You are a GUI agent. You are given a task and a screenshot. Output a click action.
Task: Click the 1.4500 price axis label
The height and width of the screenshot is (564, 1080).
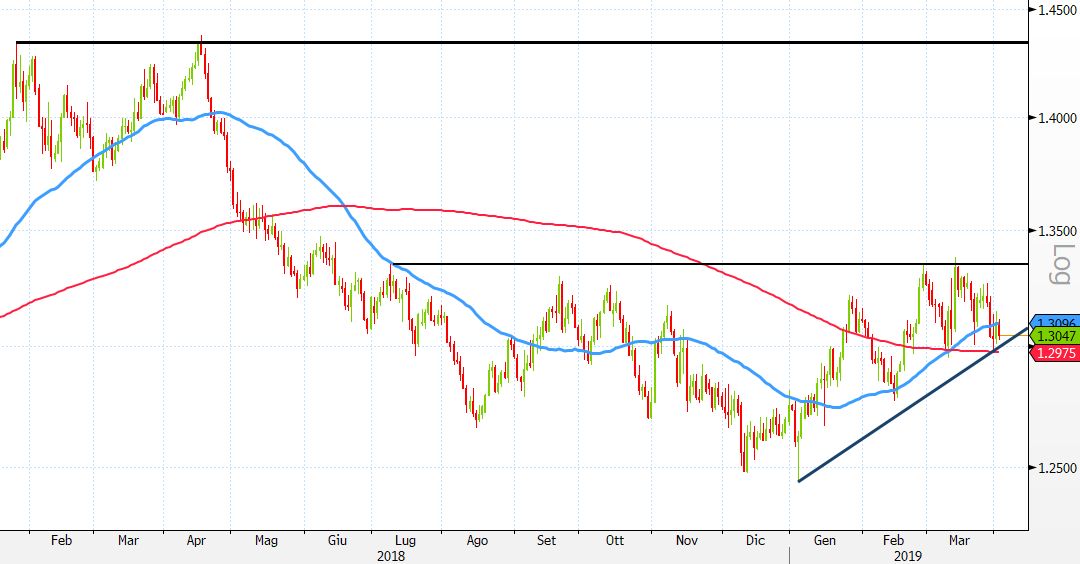[1057, 10]
